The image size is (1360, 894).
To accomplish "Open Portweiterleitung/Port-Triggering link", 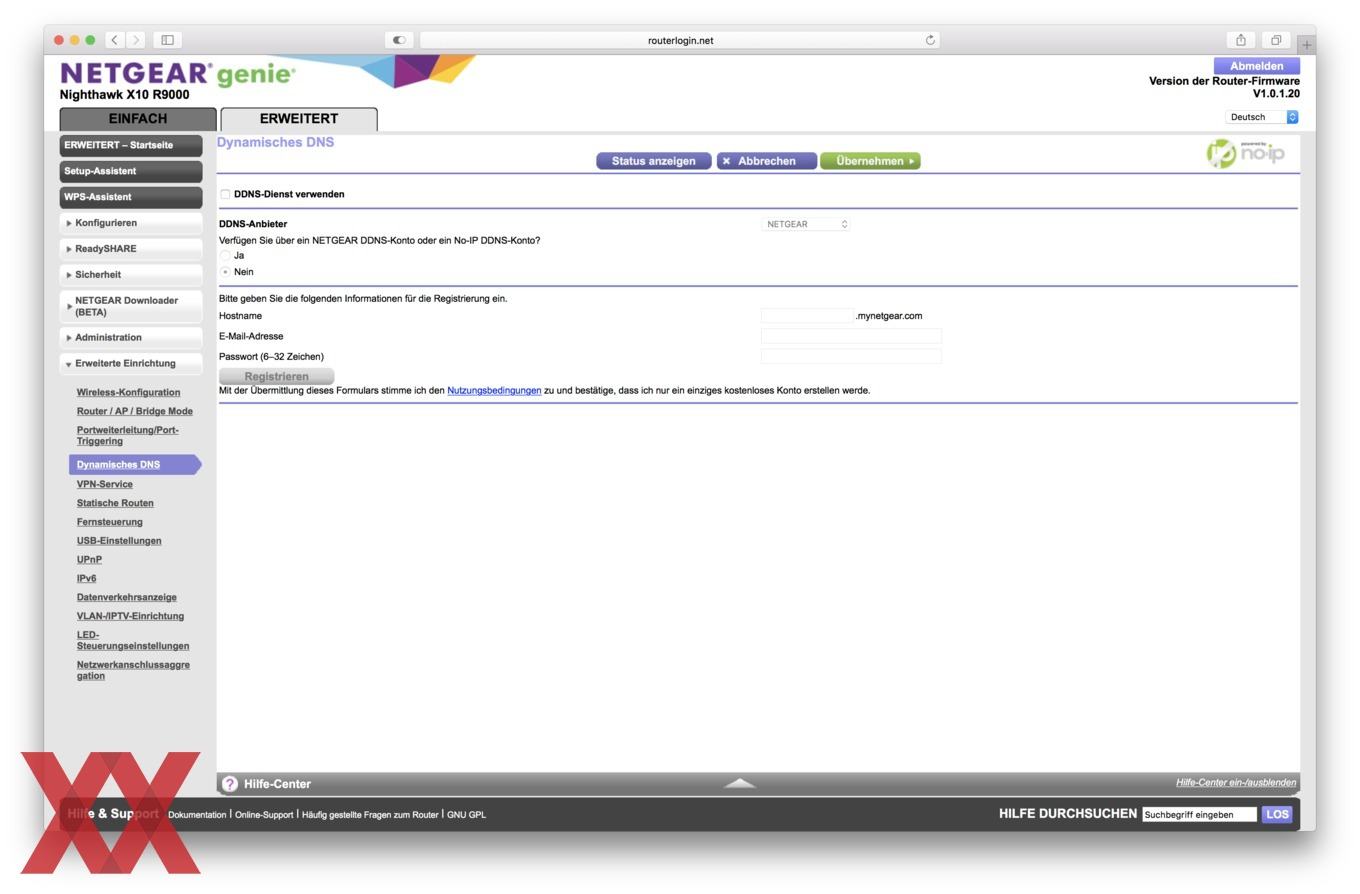I will 127,436.
